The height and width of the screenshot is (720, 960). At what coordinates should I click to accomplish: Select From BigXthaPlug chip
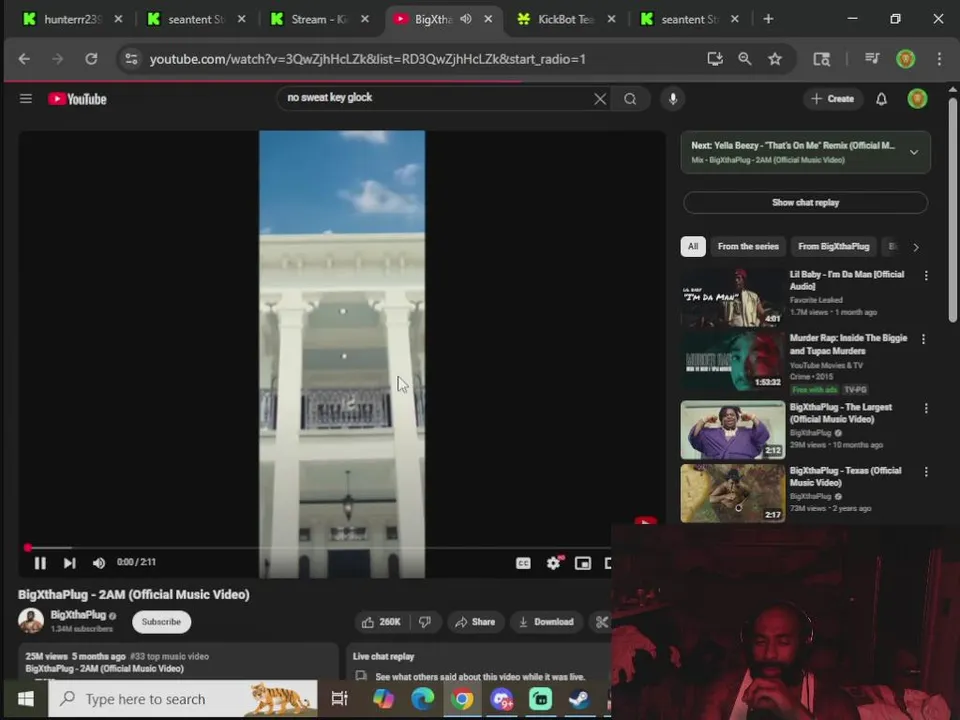[834, 247]
